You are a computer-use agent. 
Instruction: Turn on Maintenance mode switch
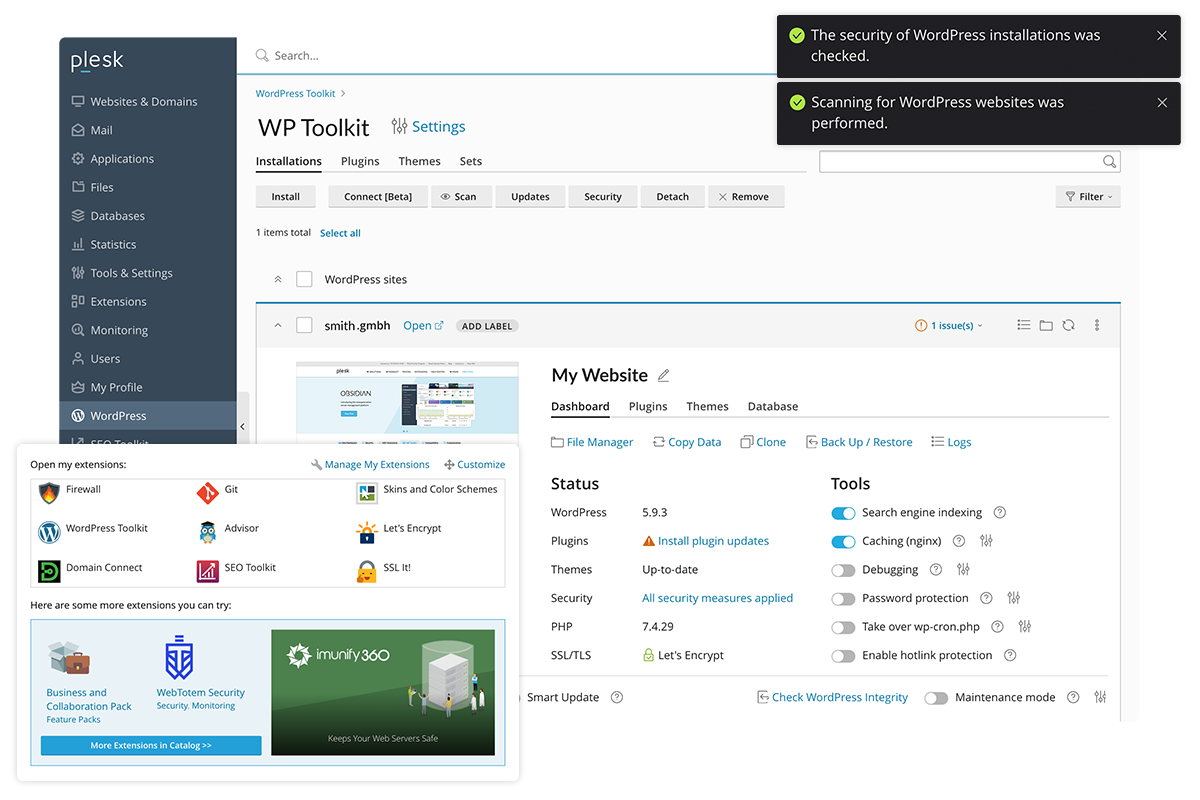tap(936, 698)
